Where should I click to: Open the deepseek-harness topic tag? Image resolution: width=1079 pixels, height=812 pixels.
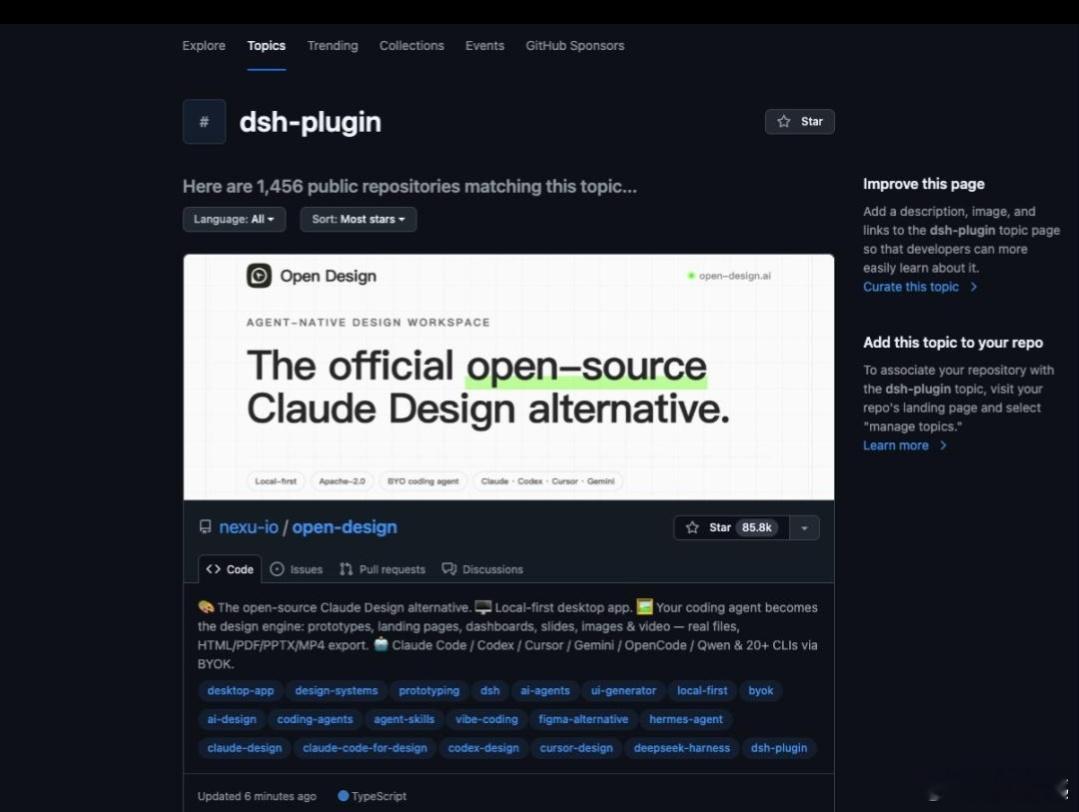(681, 748)
